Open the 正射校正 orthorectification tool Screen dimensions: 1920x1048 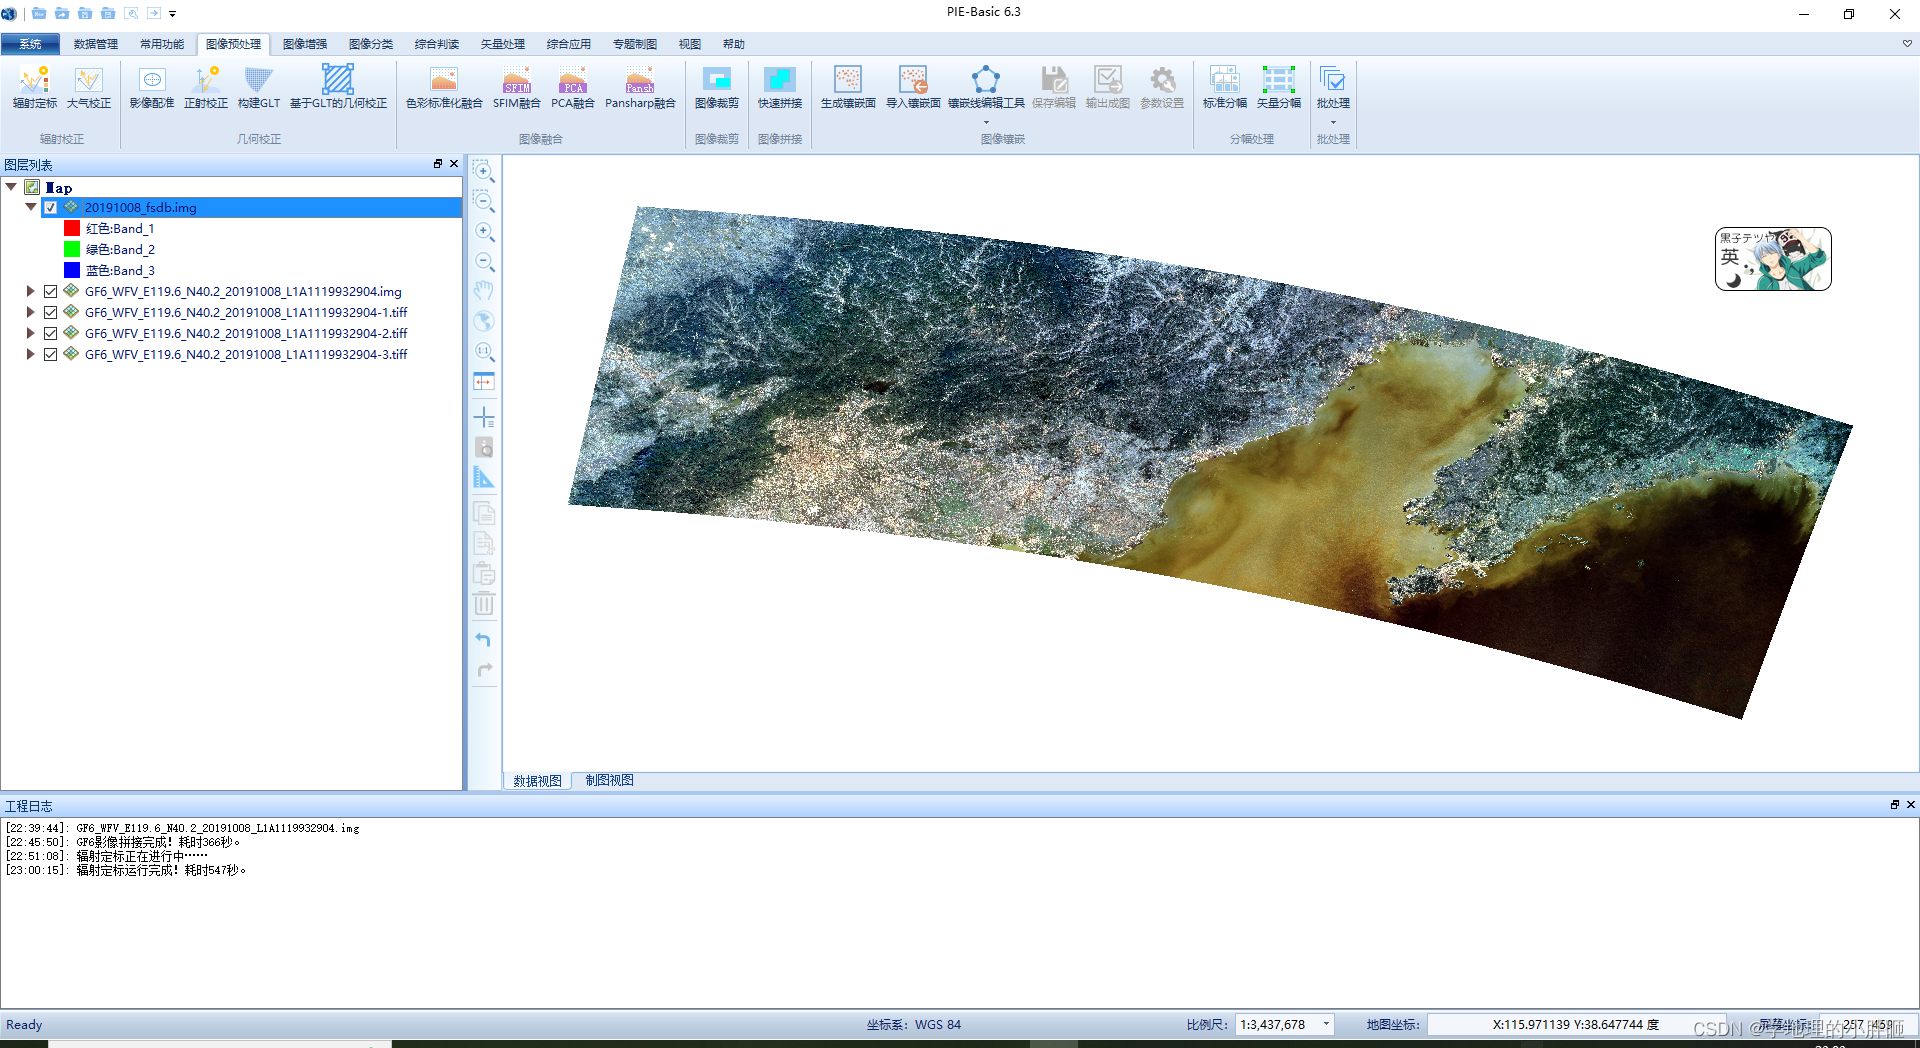coord(206,87)
